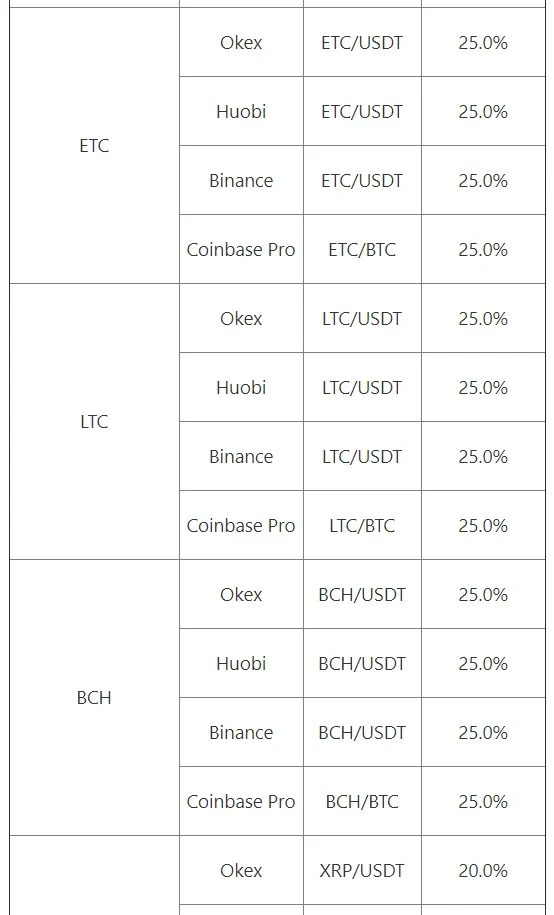
Task: Click Huobi cell in ETC group
Action: (x=241, y=111)
